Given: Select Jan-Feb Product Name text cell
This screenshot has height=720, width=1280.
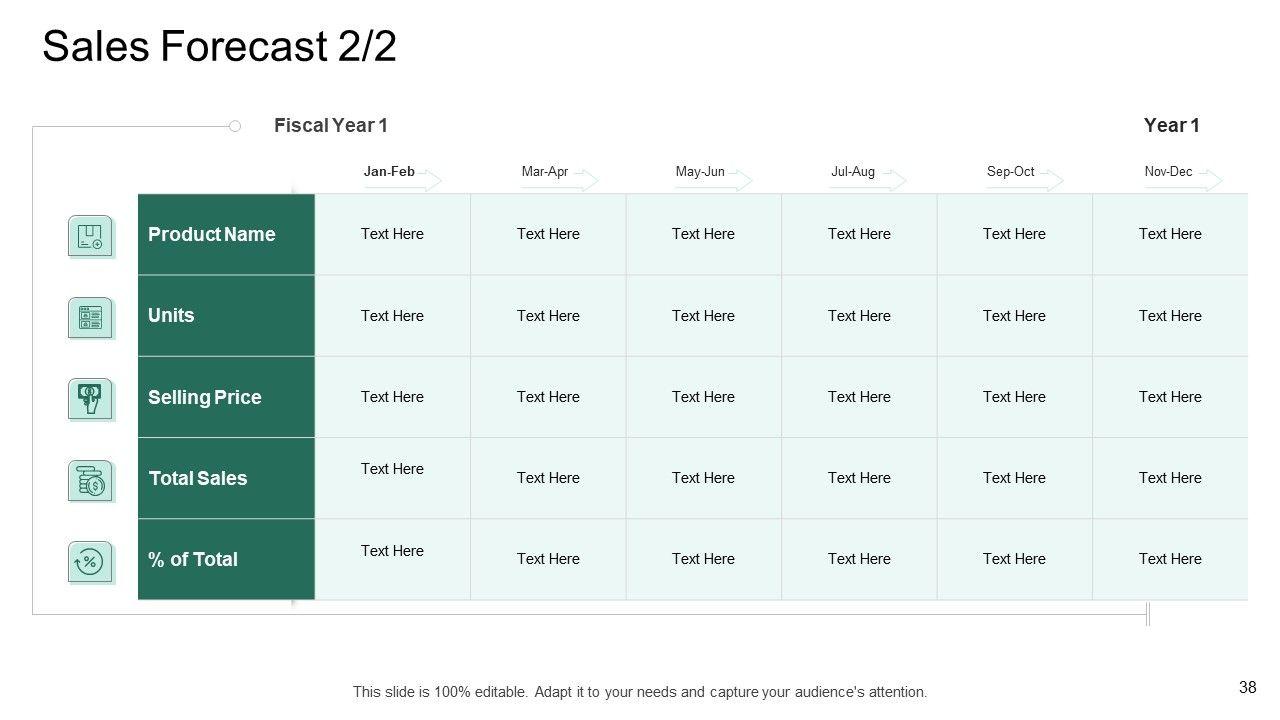Looking at the screenshot, I should (x=392, y=234).
